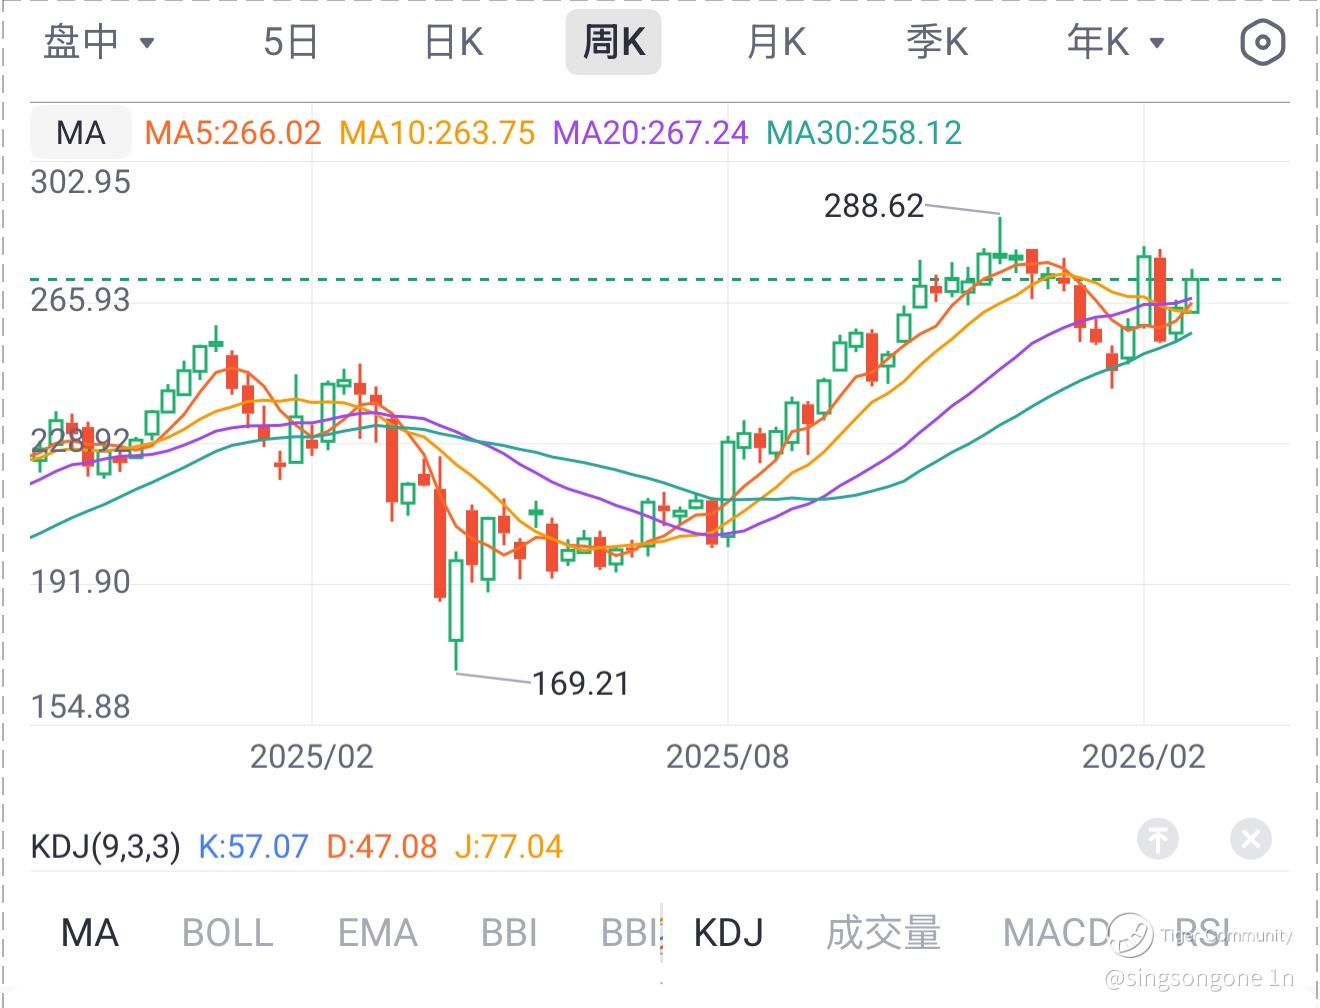Switch main indicator to BOLL

[227, 933]
